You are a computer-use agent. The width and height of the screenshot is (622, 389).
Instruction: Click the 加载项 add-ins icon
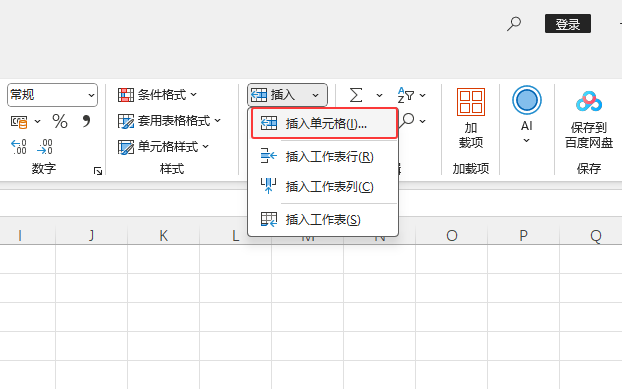pos(471,102)
